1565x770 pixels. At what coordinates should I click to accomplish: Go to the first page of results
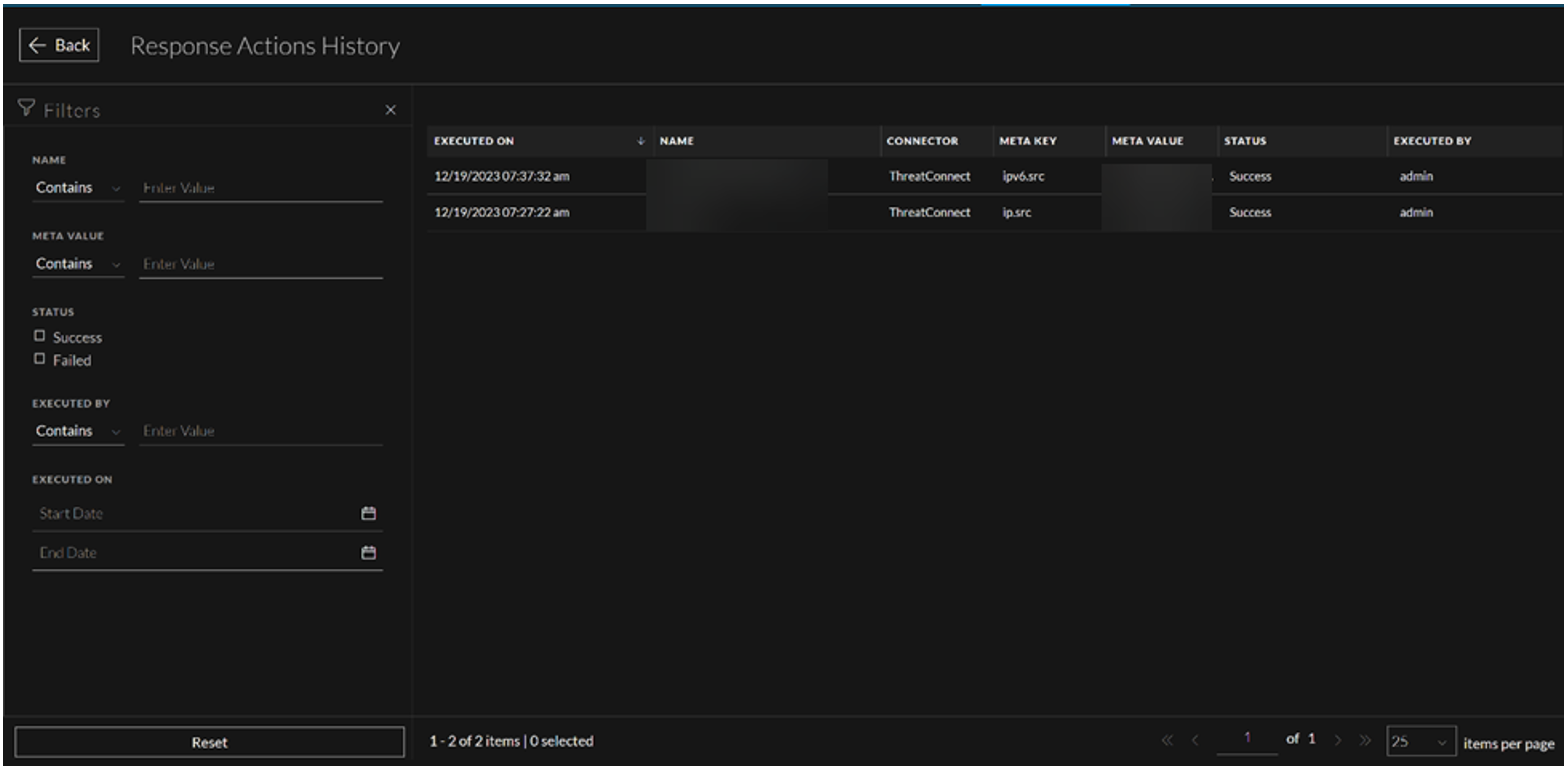[1168, 741]
